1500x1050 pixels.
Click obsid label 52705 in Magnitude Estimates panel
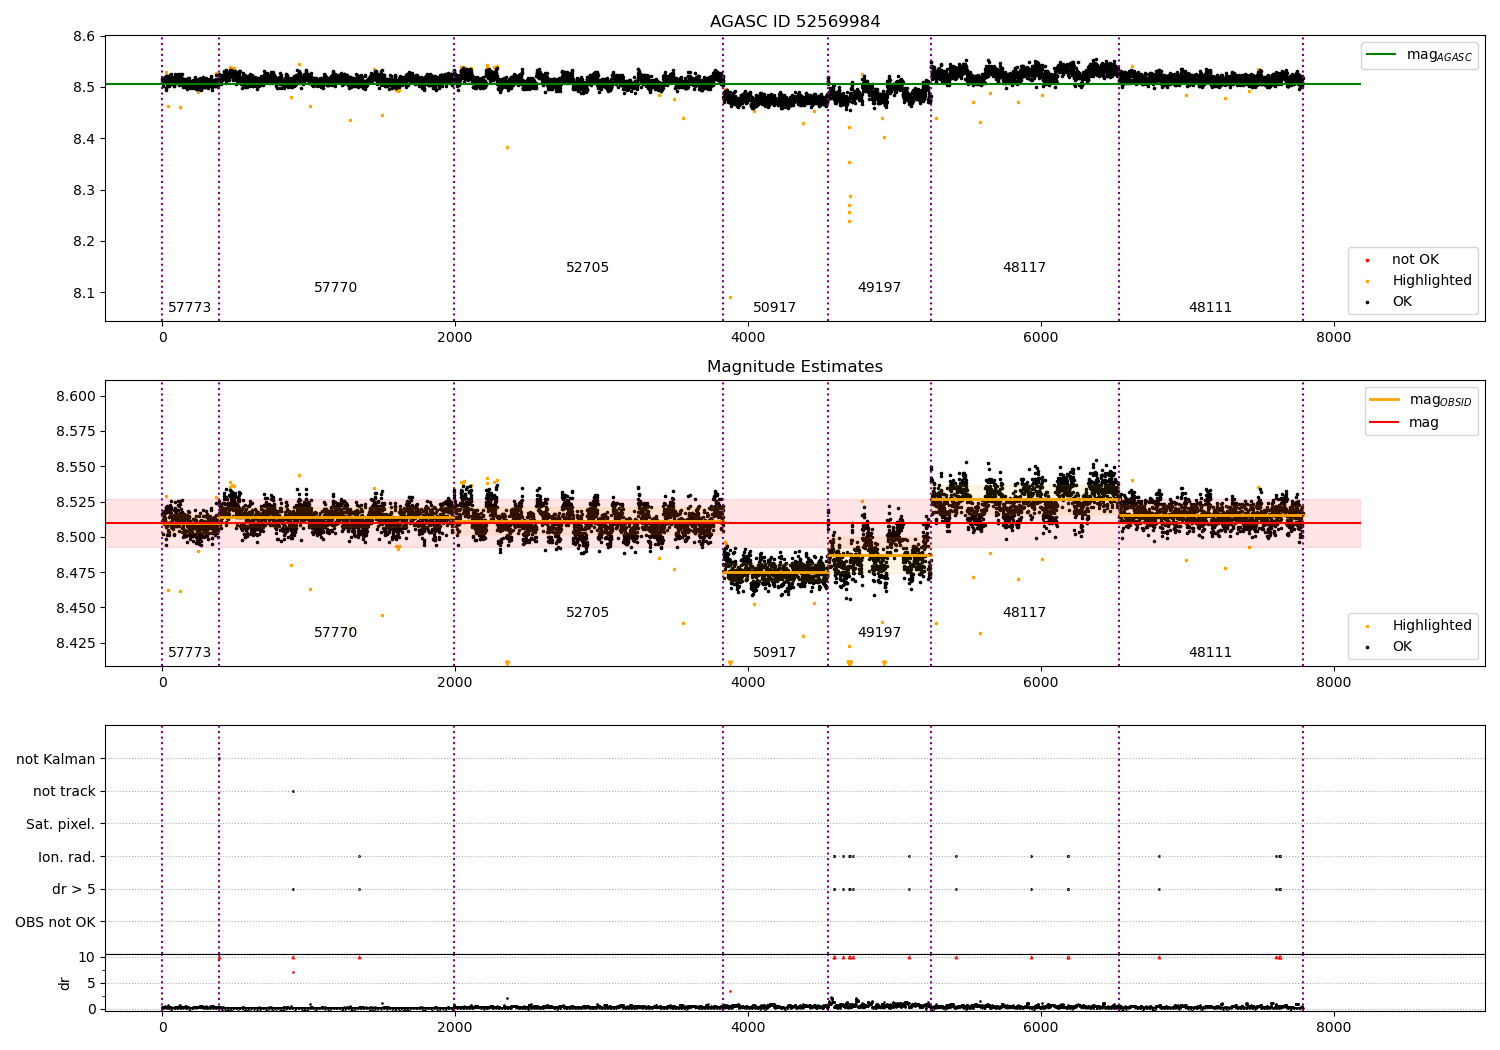pyautogui.click(x=587, y=613)
